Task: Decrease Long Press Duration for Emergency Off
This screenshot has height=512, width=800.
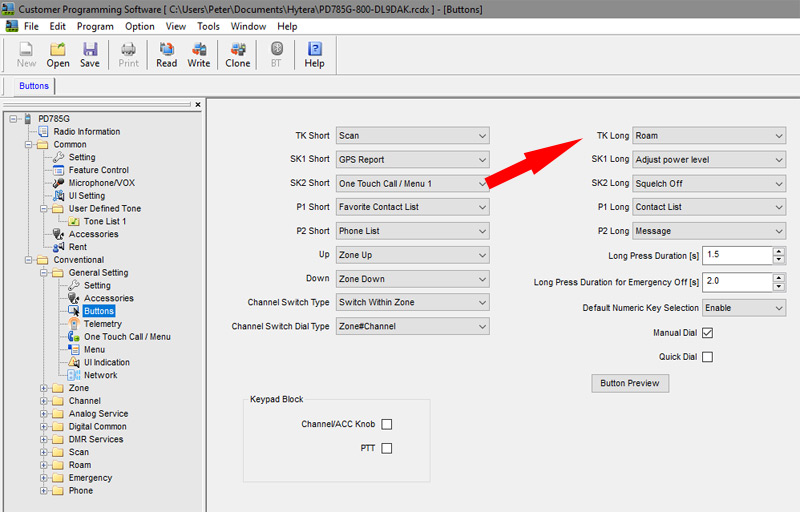Action: coord(779,287)
